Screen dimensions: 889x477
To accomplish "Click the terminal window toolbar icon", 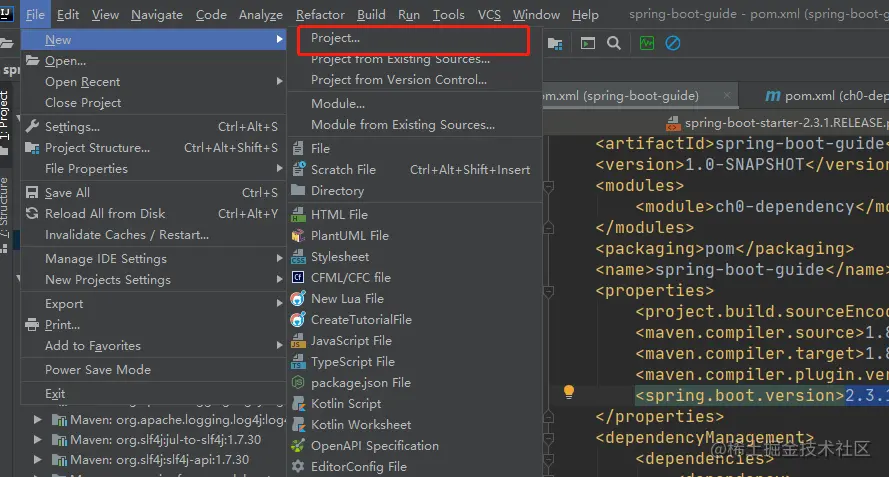I will pos(588,44).
